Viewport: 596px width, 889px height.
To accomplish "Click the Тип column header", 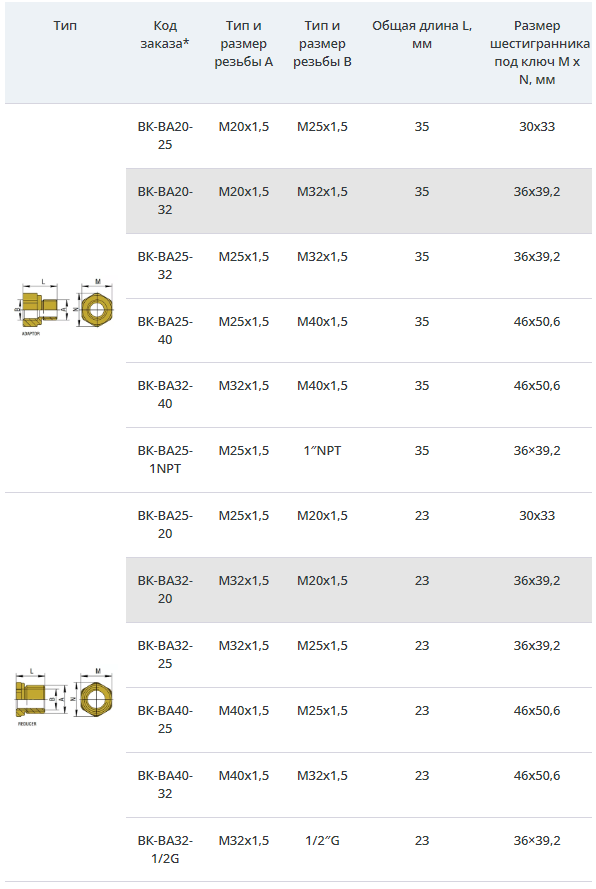I will pyautogui.click(x=65, y=26).
